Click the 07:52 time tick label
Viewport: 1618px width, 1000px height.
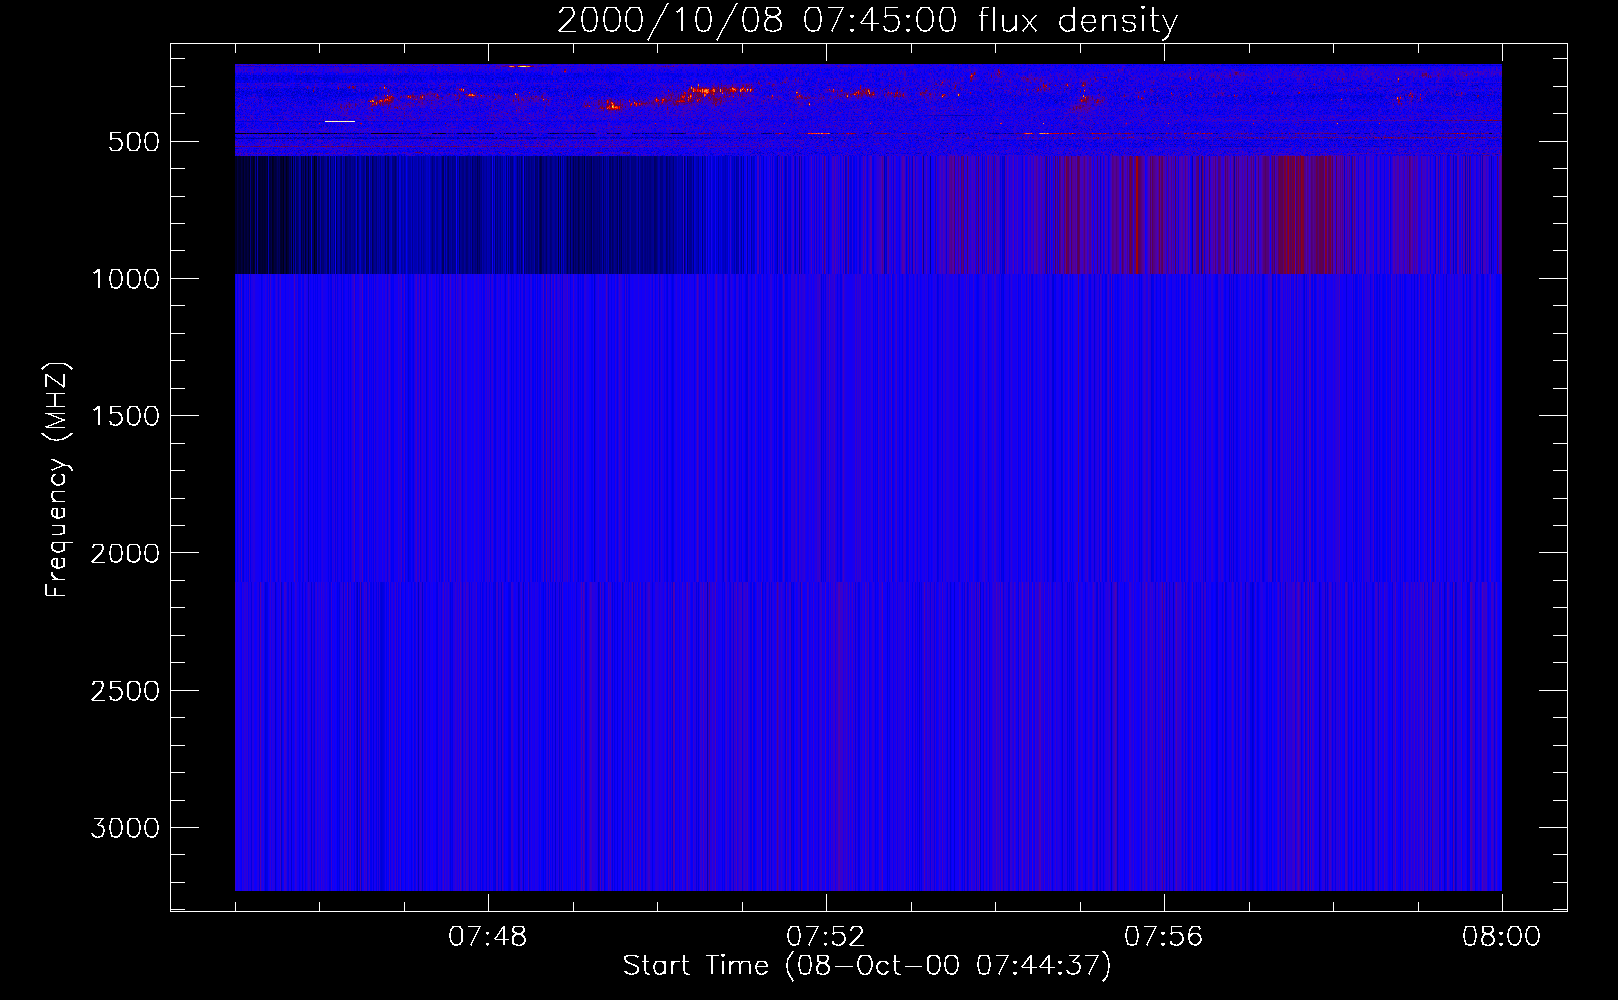click(x=826, y=937)
